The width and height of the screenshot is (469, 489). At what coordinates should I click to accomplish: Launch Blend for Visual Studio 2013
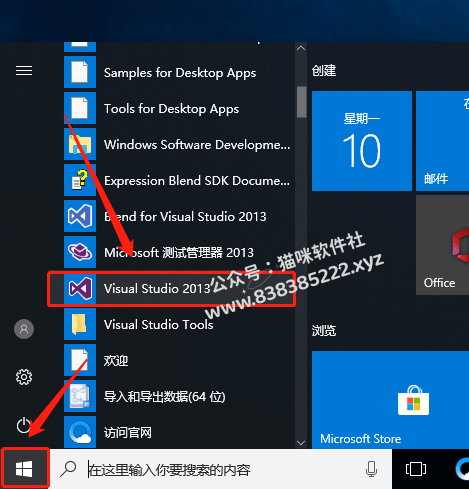(x=179, y=217)
